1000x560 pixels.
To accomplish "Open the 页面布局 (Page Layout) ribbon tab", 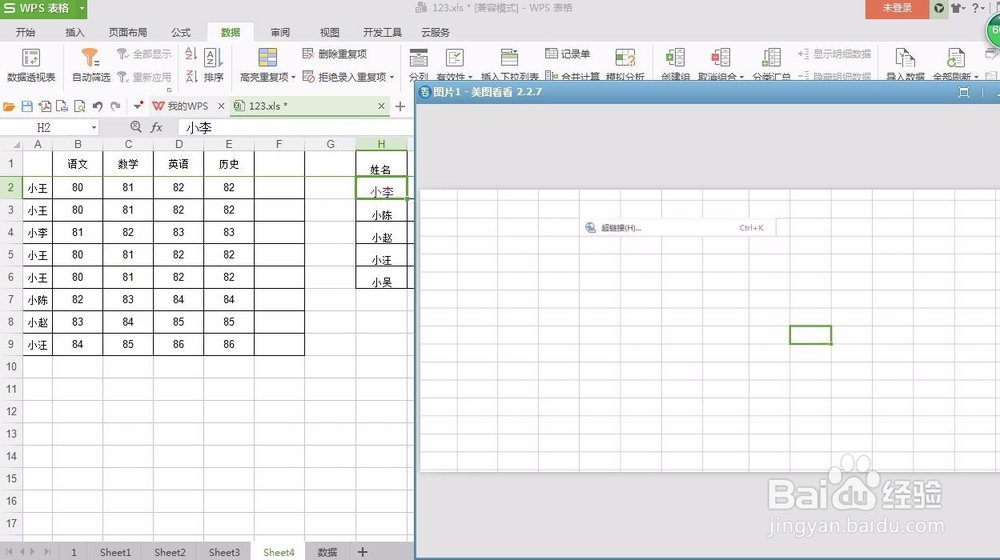I will [128, 33].
